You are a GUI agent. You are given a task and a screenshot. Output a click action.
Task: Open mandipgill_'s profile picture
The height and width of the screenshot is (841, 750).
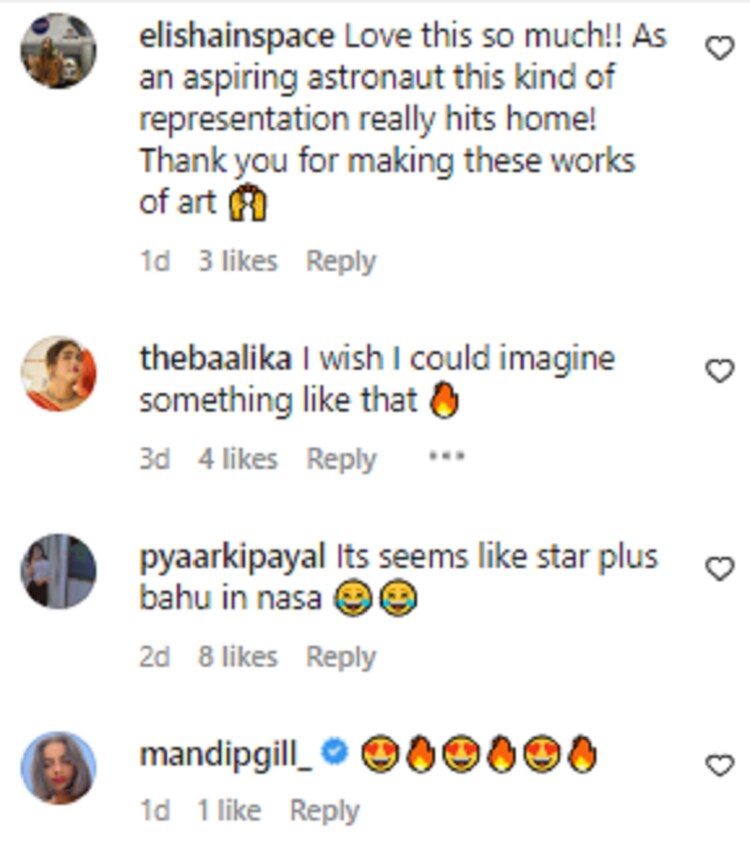click(x=58, y=768)
